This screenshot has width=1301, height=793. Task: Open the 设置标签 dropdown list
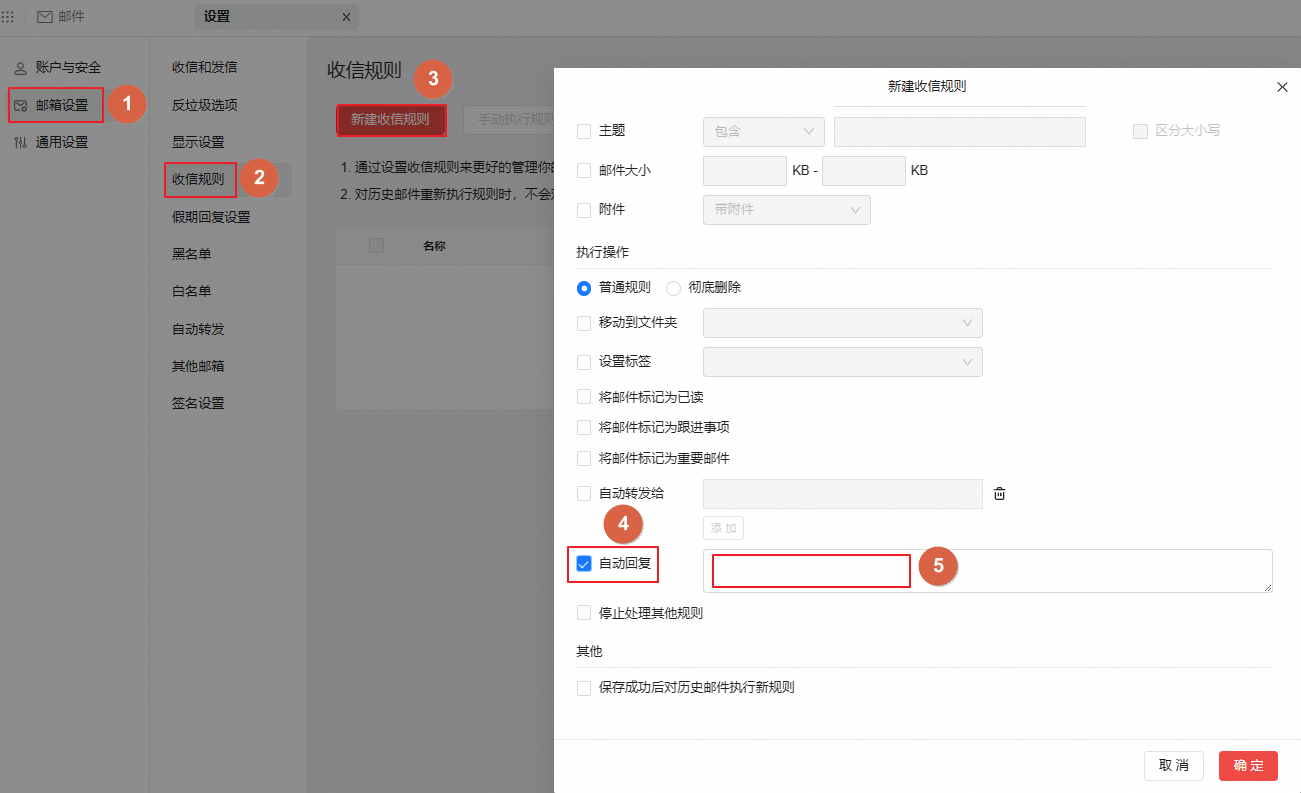tap(842, 362)
